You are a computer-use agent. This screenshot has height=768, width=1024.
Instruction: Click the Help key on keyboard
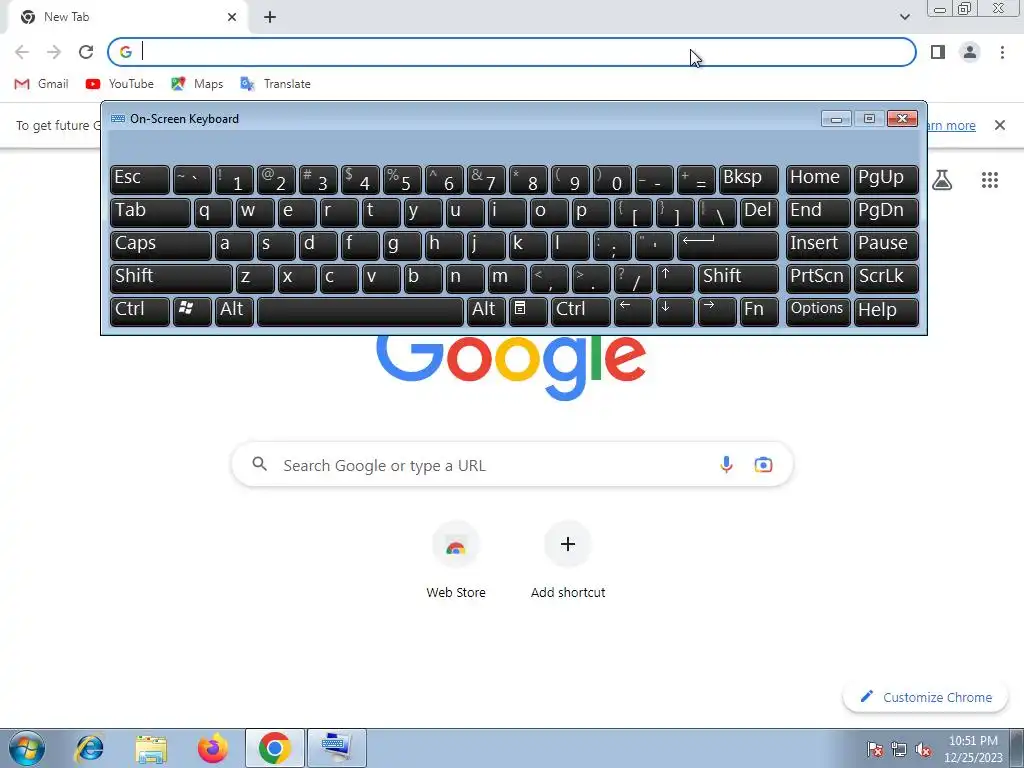pyautogui.click(x=886, y=311)
